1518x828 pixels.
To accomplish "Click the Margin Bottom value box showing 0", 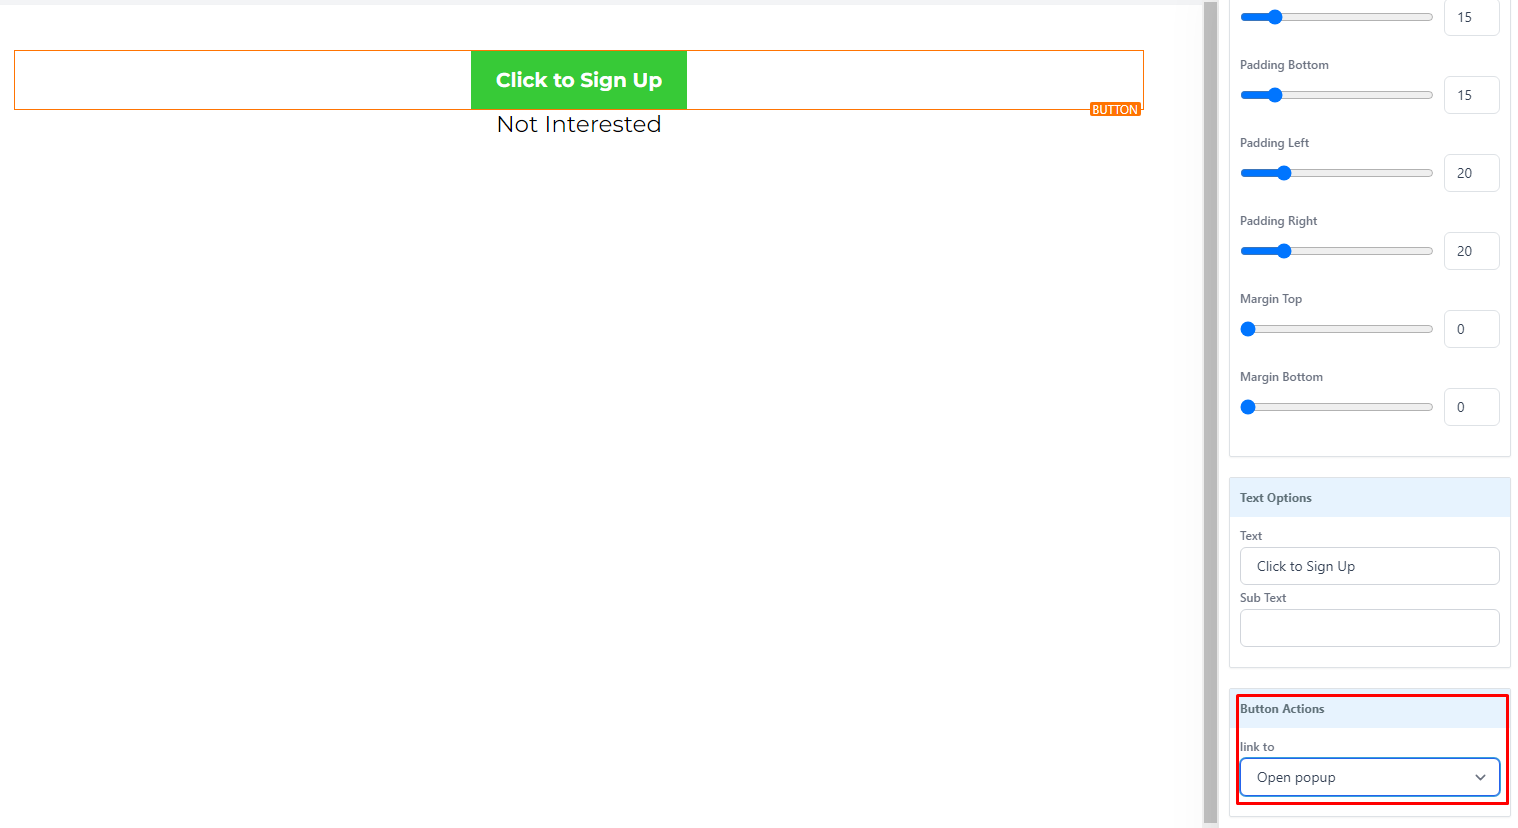I will coord(1471,407).
